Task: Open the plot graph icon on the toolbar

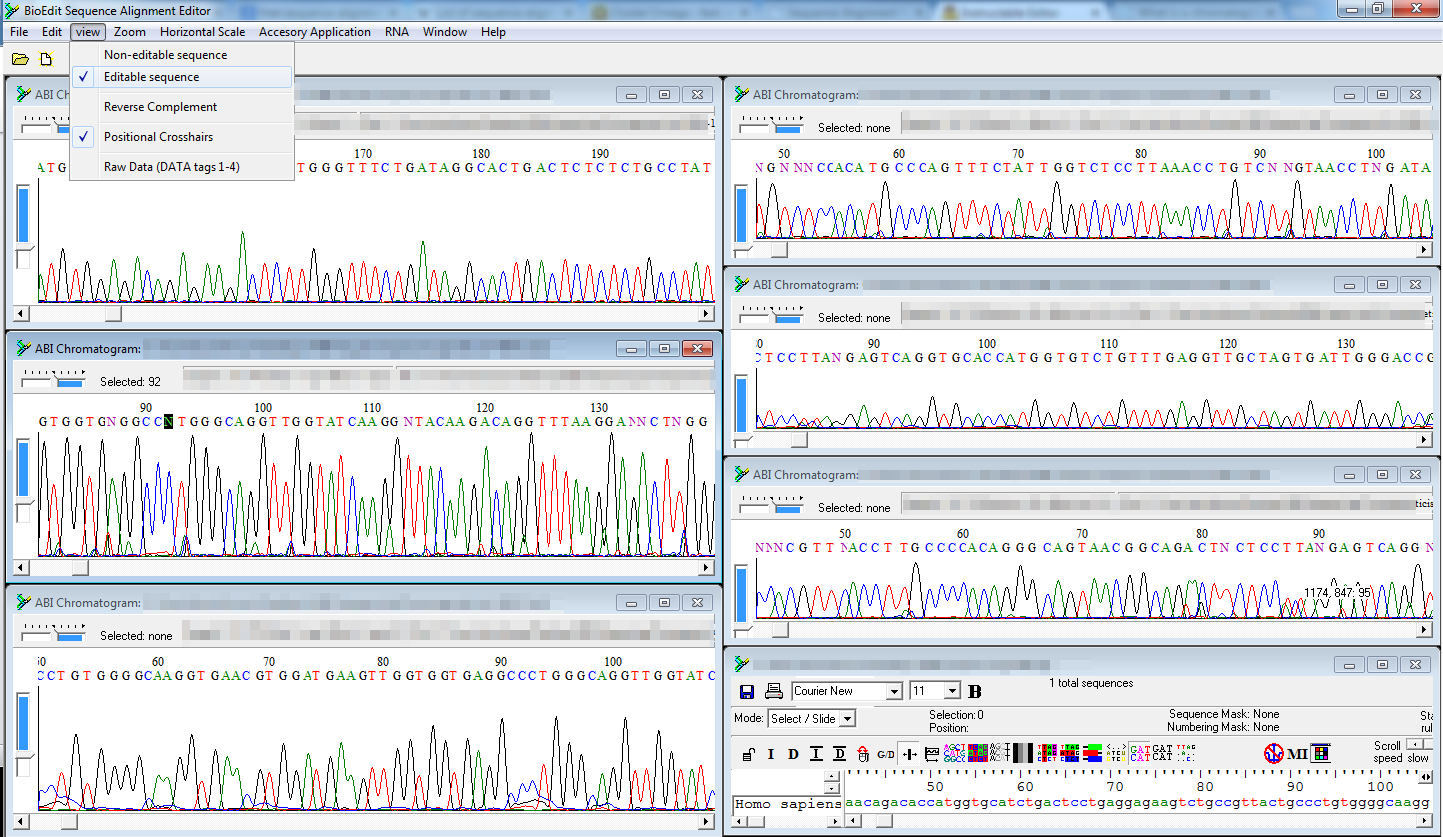Action: pos(933,753)
